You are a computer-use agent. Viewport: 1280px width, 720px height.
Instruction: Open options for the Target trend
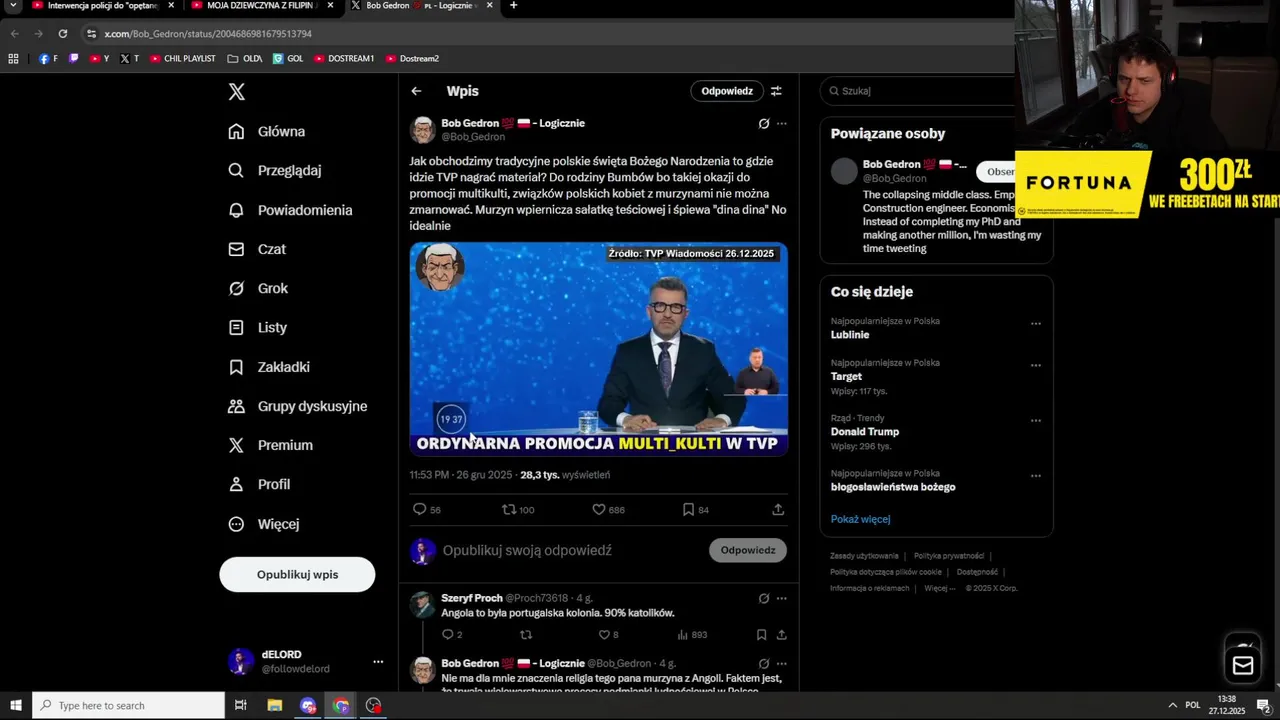click(x=1036, y=365)
